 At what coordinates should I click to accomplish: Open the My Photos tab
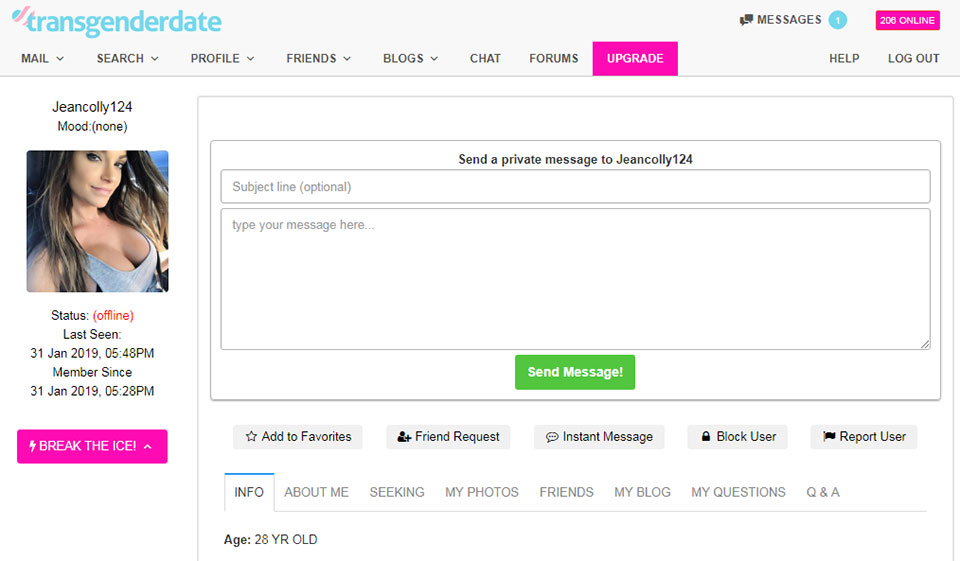tap(482, 492)
